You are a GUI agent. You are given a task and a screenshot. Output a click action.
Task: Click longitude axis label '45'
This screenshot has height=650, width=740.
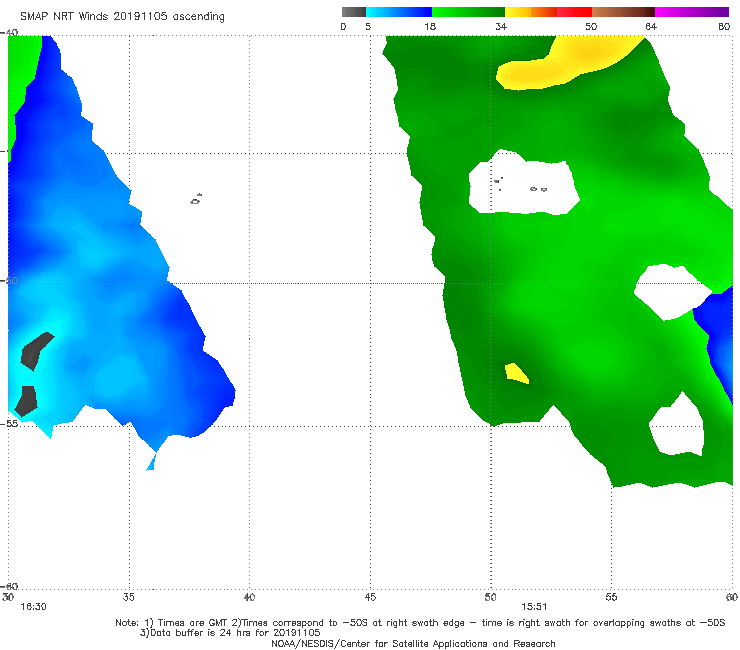point(370,597)
